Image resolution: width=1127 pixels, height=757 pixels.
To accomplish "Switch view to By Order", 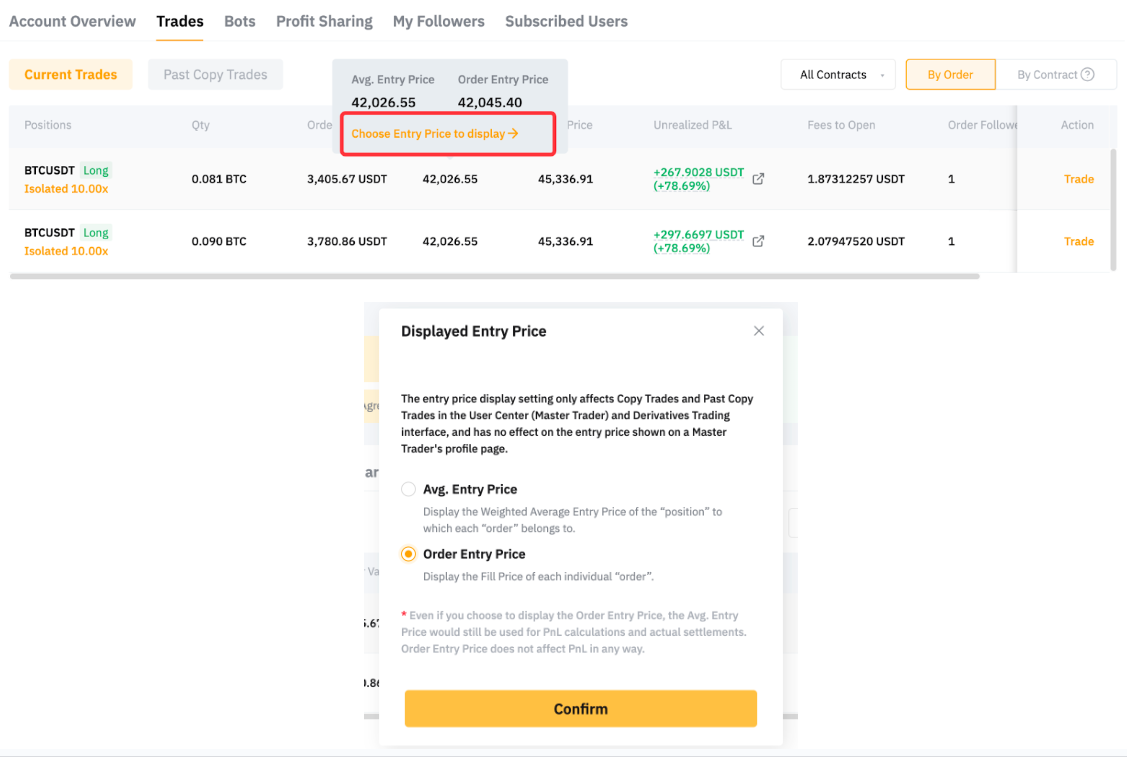I will tap(950, 75).
